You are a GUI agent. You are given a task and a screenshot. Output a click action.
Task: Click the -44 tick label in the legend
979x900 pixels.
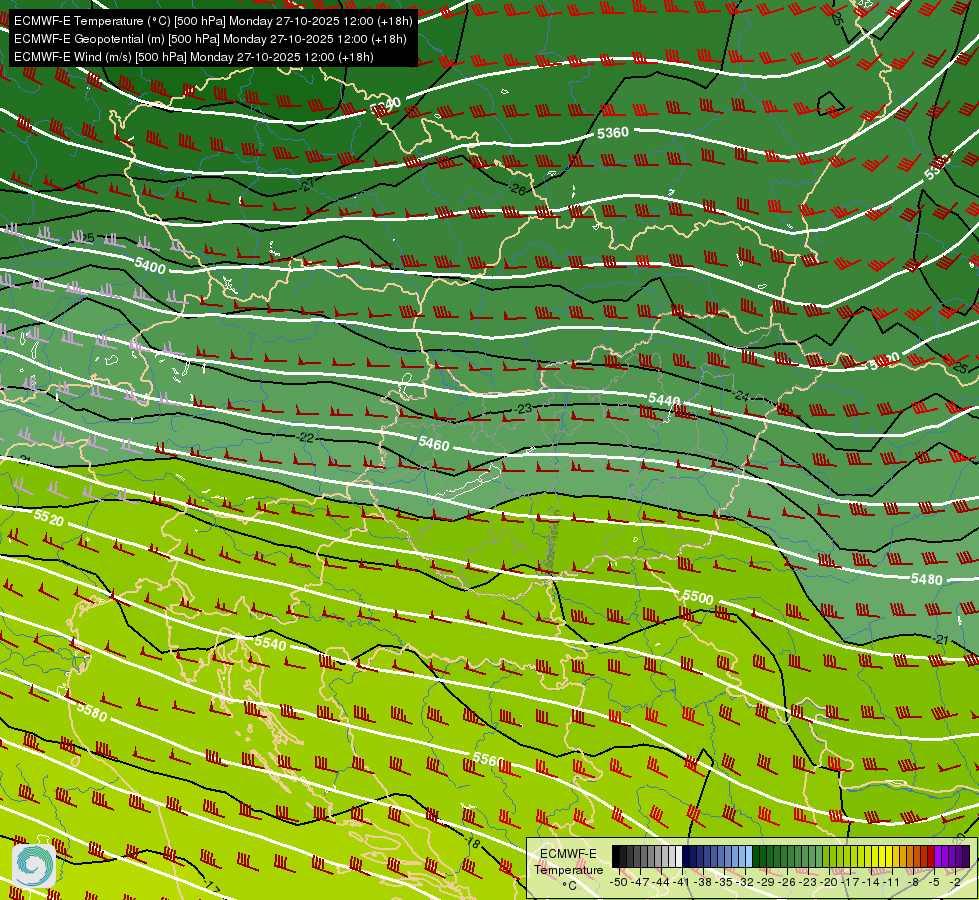point(661,883)
